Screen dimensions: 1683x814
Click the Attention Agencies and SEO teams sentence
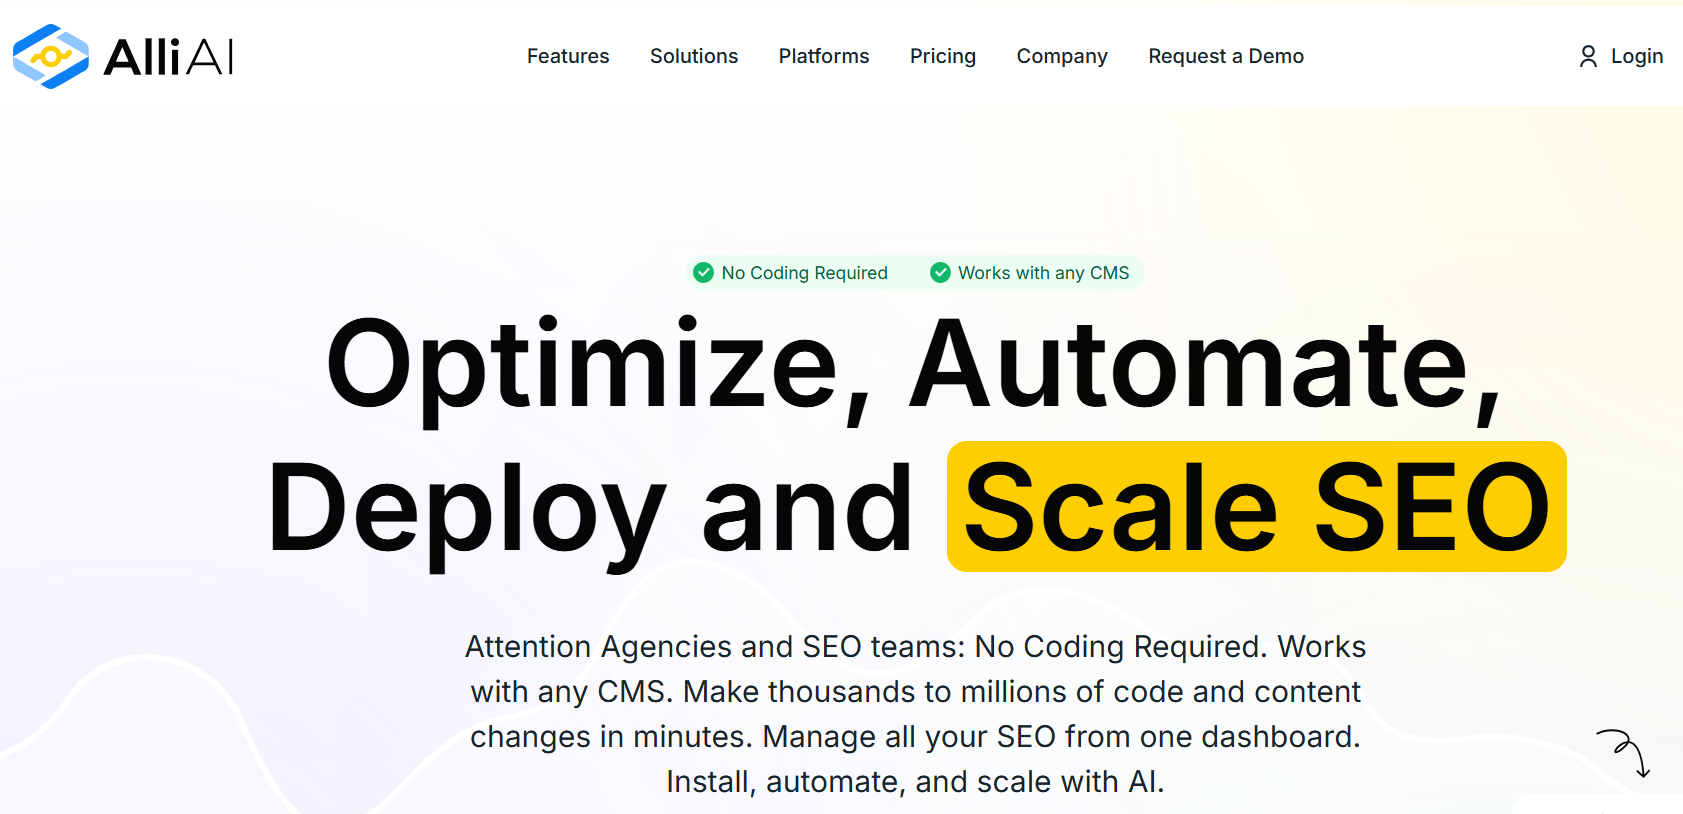[715, 647]
